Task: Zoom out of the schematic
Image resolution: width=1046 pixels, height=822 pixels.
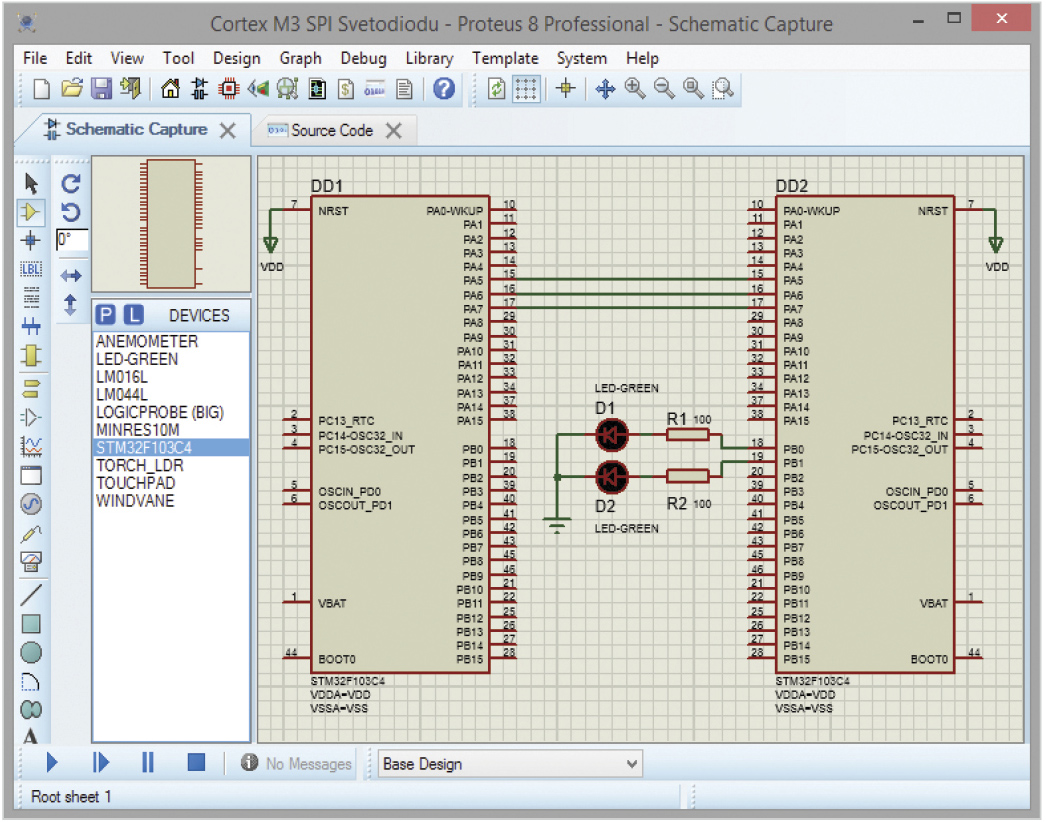Action: pyautogui.click(x=664, y=88)
